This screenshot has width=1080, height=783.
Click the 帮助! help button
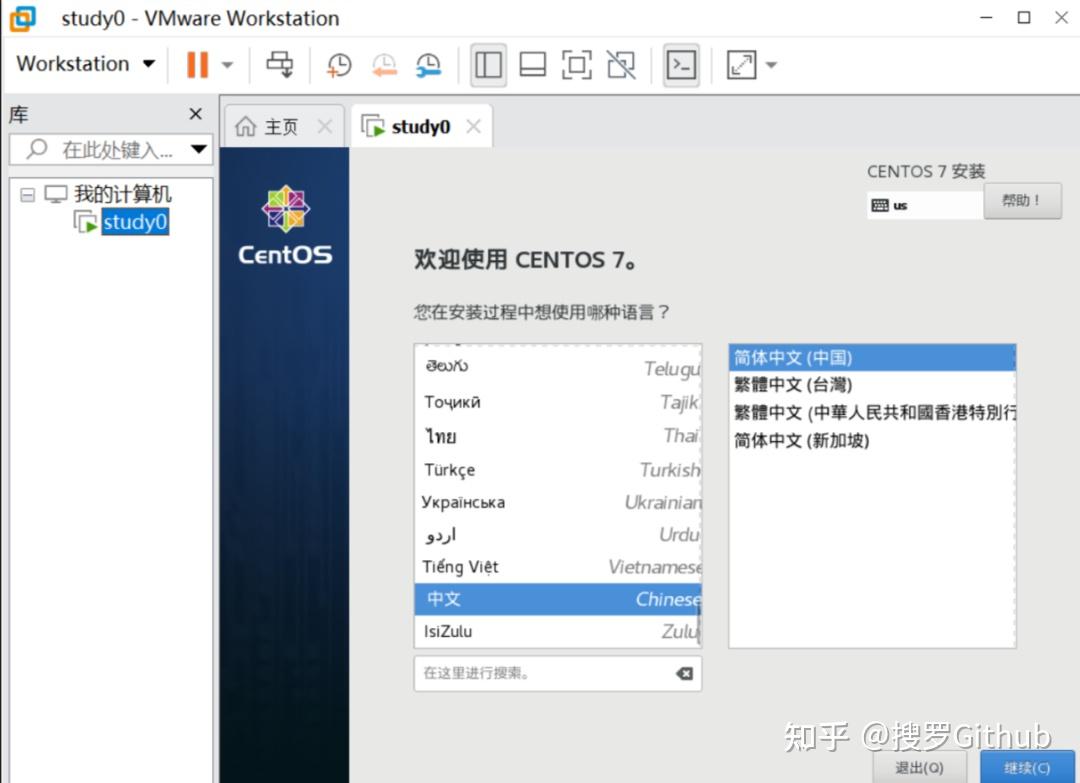(1022, 200)
